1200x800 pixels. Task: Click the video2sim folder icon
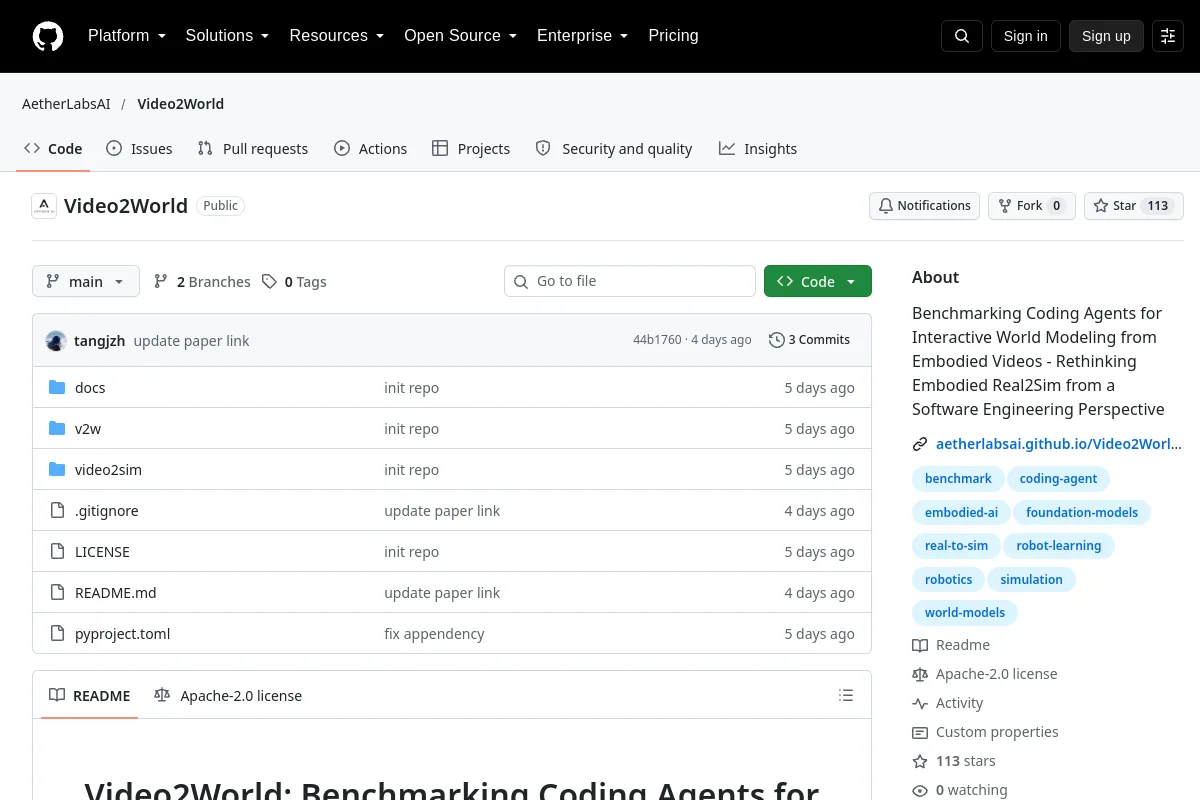(x=57, y=469)
